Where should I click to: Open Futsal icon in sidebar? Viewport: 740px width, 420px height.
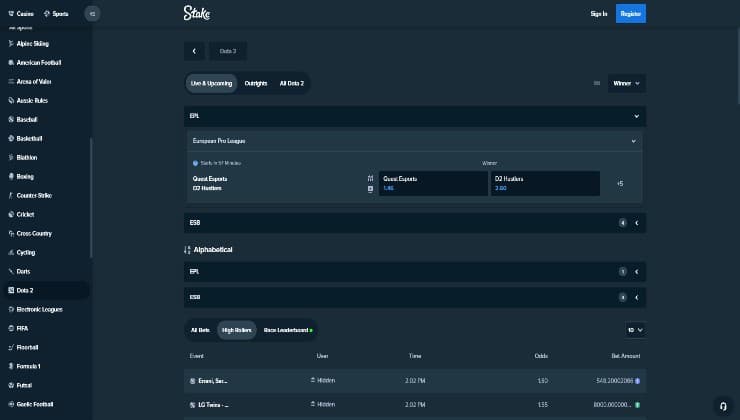pyautogui.click(x=11, y=385)
